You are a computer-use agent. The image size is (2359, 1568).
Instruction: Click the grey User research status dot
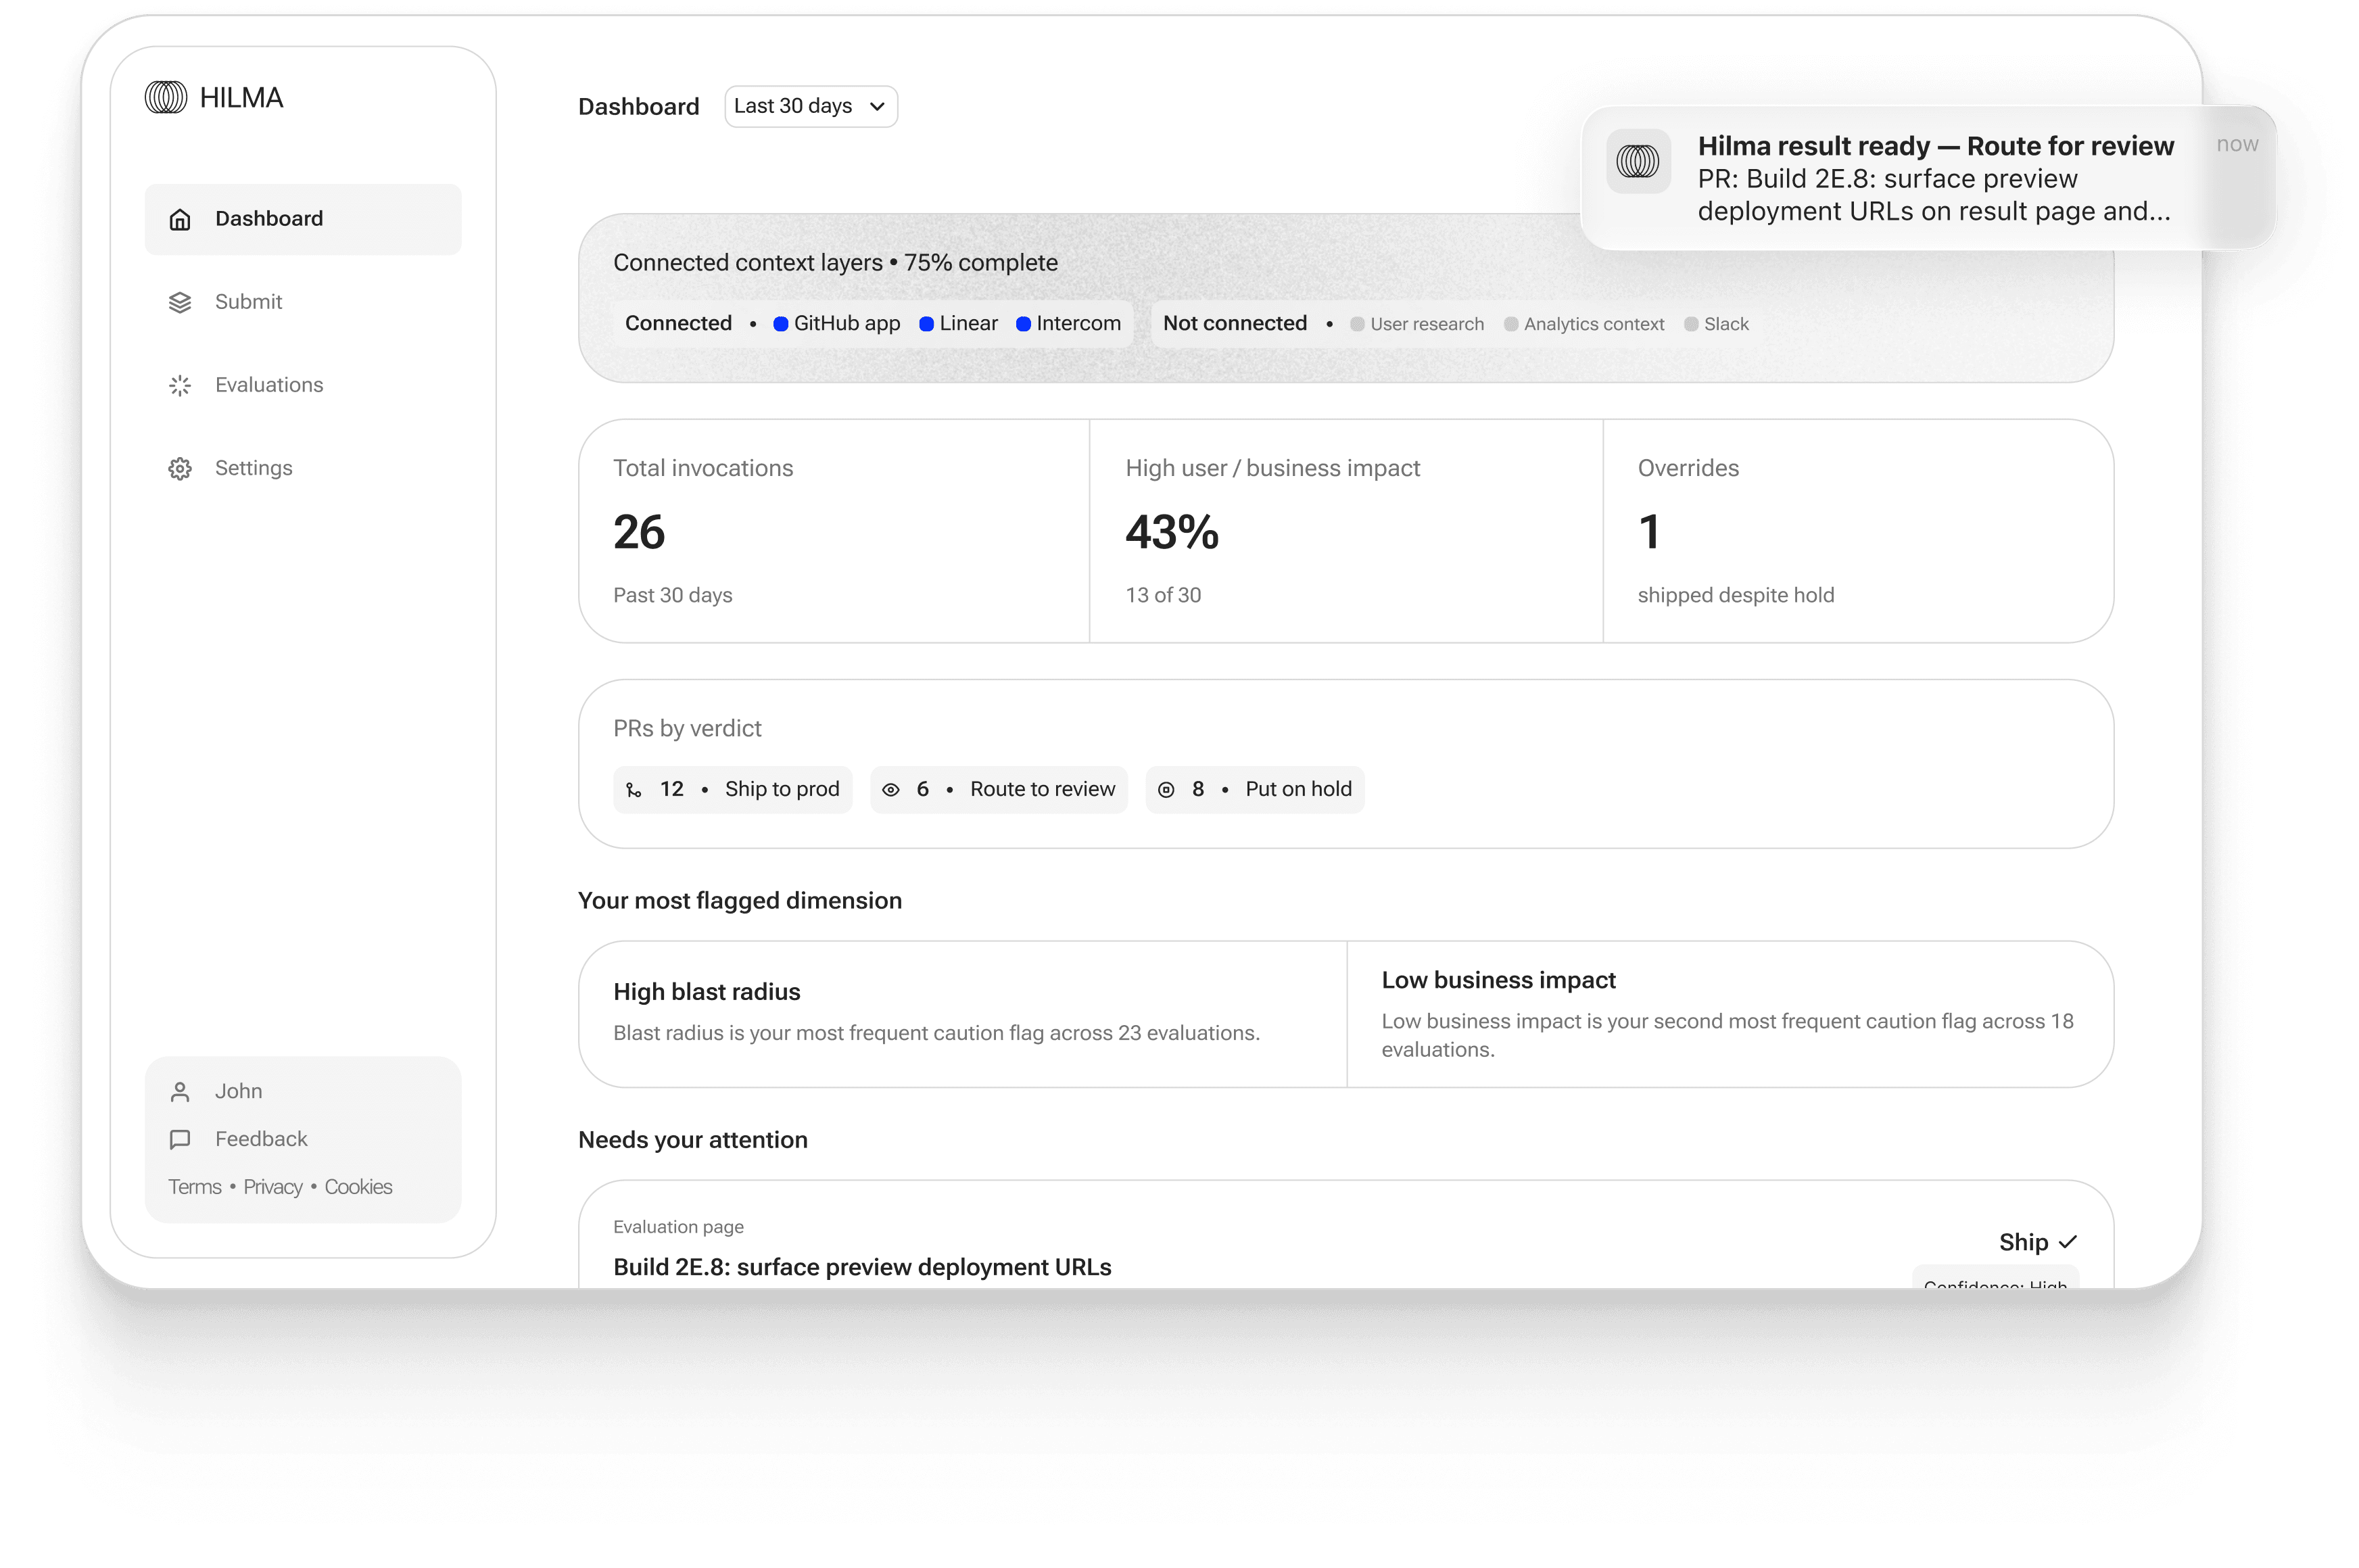1357,324
